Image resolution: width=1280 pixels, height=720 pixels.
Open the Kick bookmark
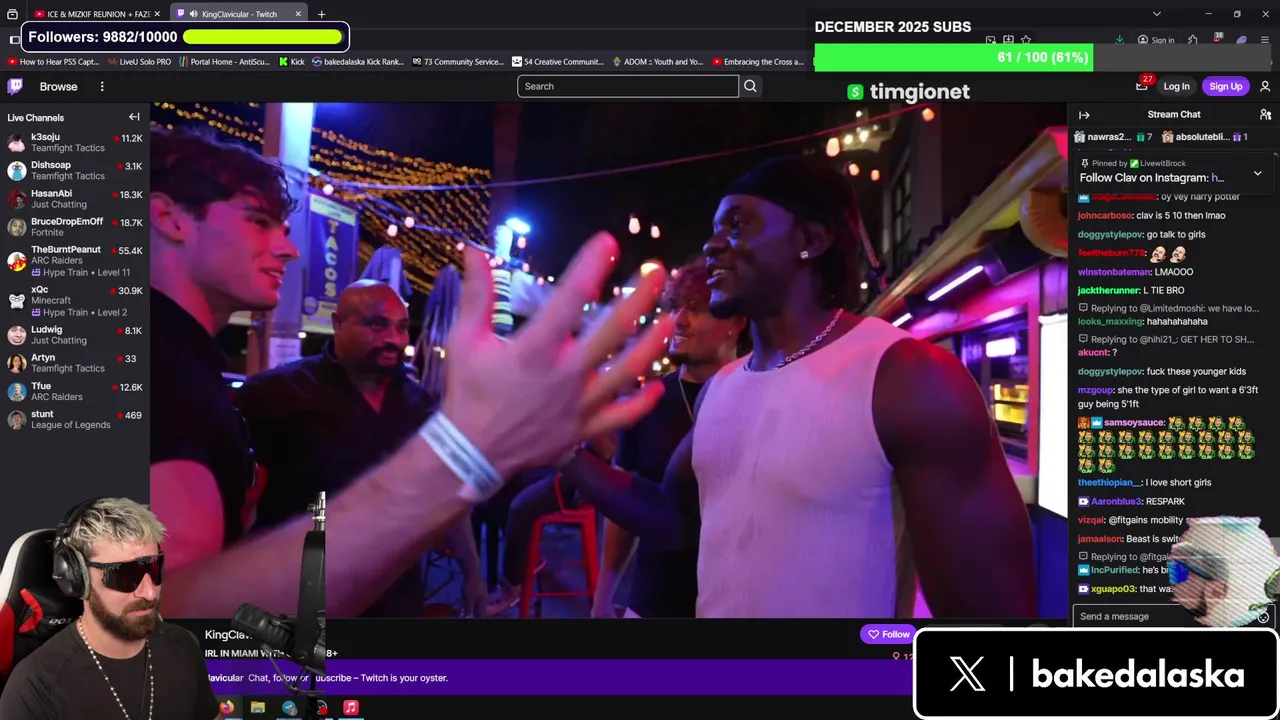pyautogui.click(x=291, y=62)
